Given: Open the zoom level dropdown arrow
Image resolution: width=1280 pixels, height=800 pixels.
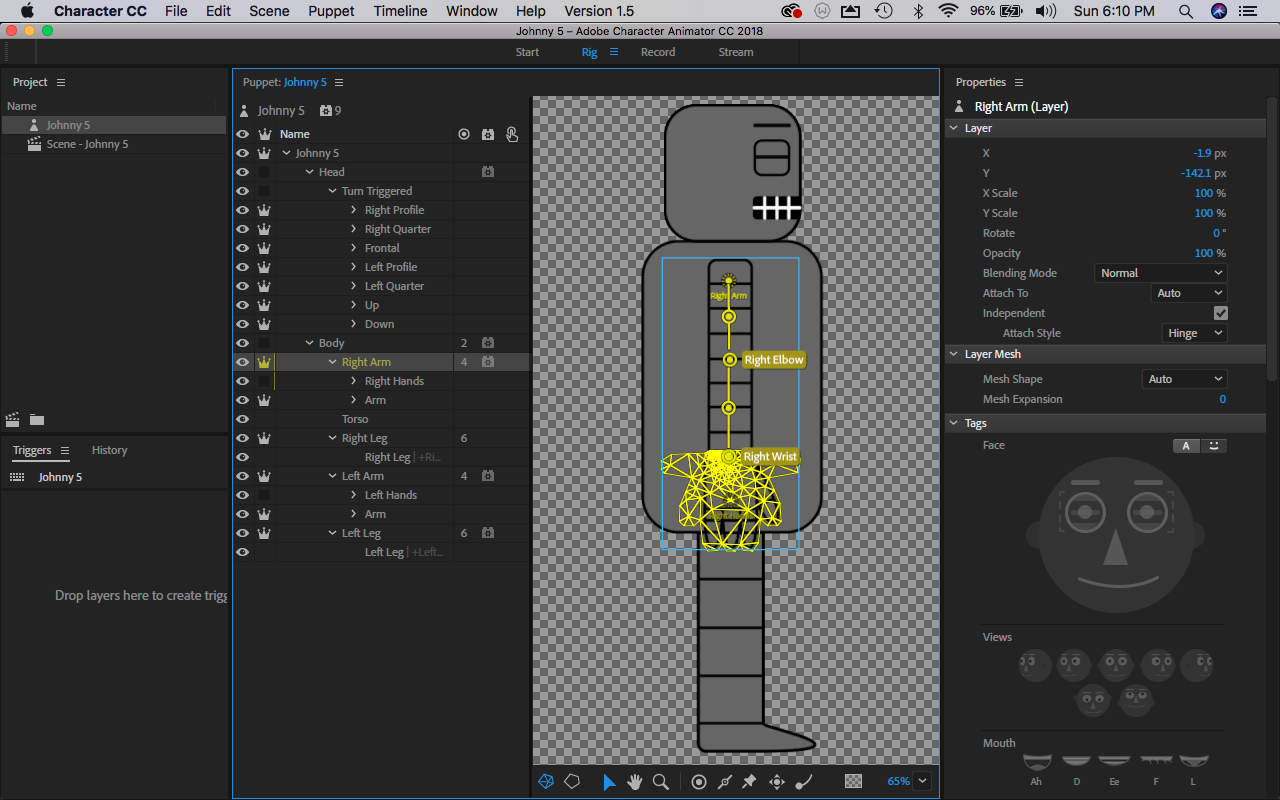Looking at the screenshot, I should tap(922, 781).
